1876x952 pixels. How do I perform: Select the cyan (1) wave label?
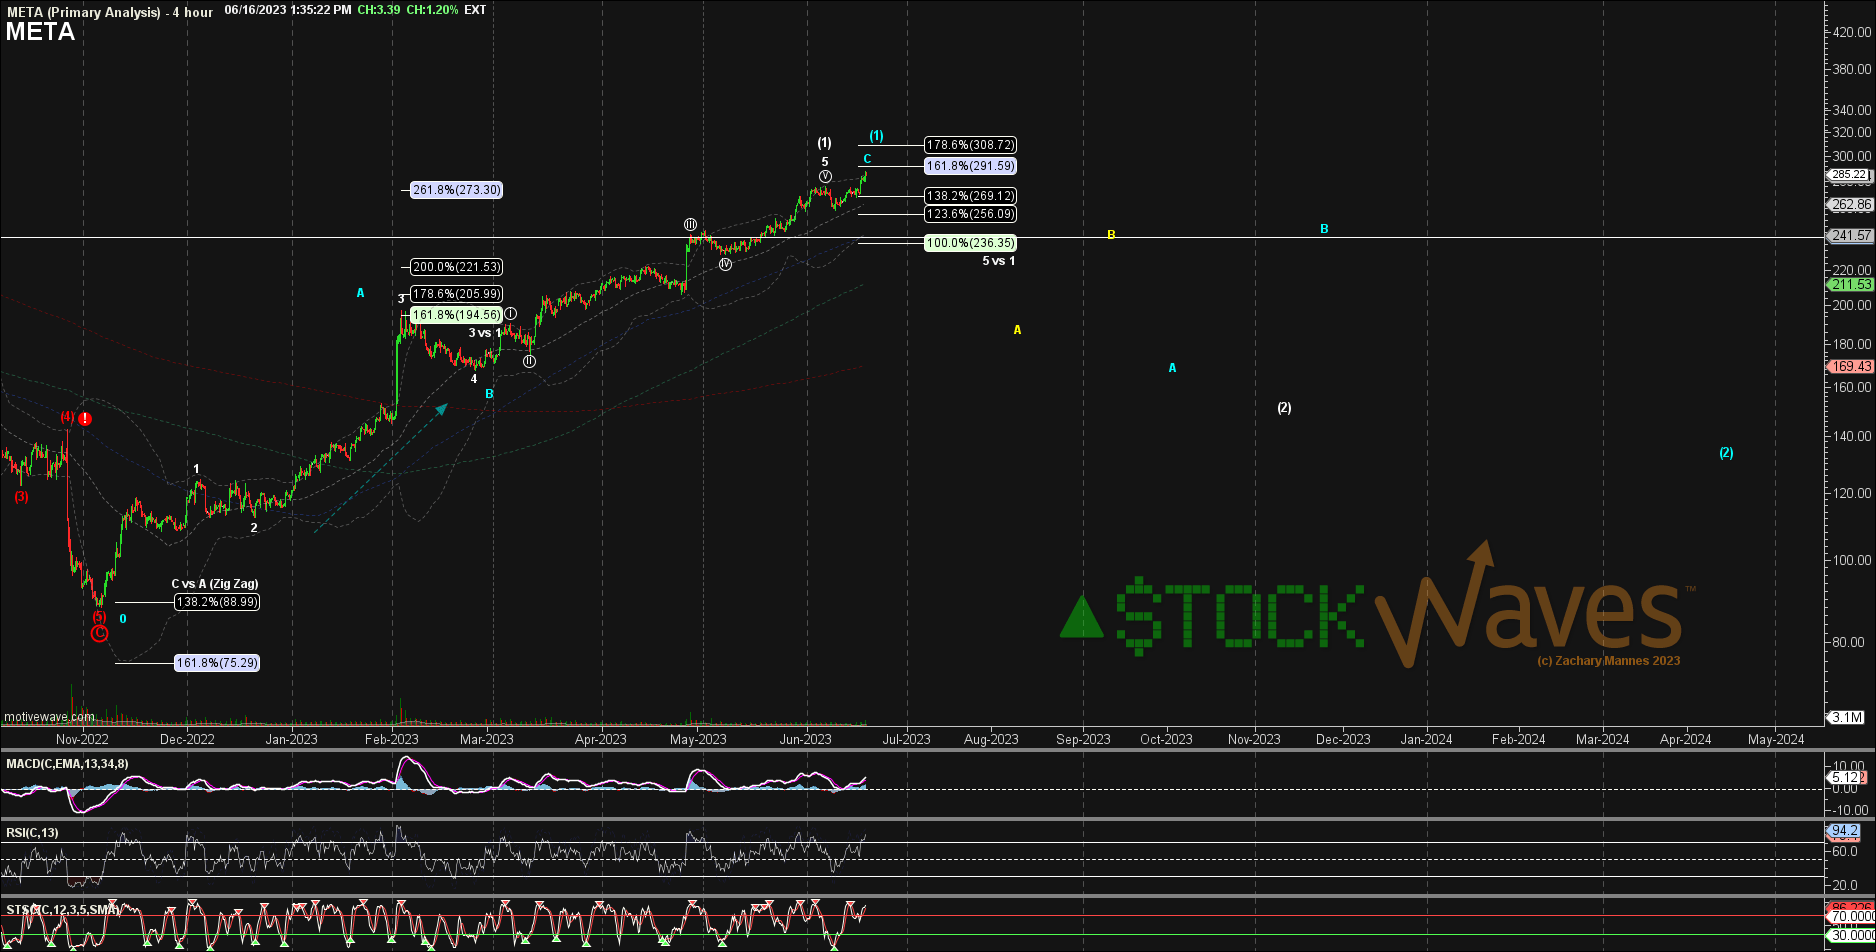click(x=876, y=136)
